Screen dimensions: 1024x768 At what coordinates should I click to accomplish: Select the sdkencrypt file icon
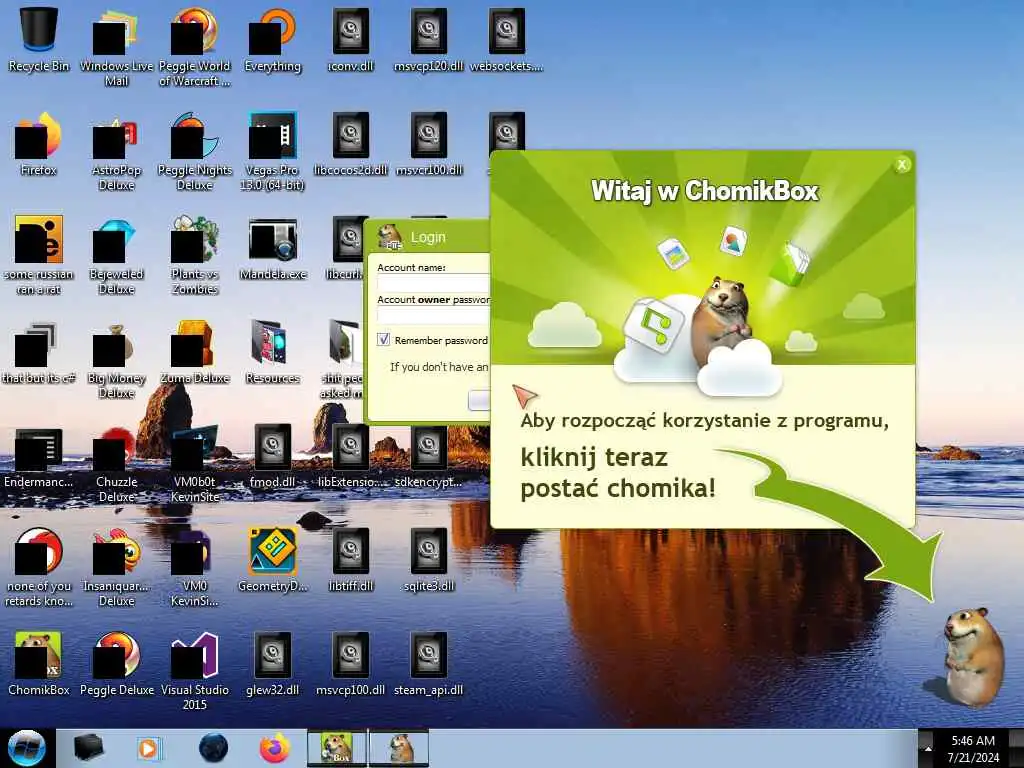click(428, 456)
